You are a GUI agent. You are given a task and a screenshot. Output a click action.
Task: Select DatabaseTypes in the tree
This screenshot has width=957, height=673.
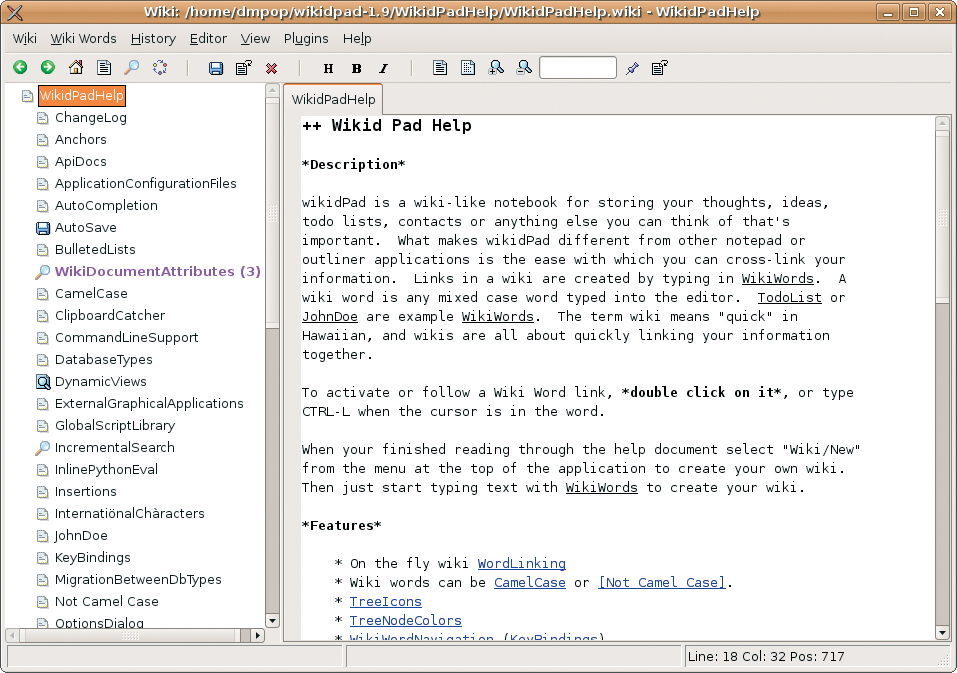tap(104, 359)
